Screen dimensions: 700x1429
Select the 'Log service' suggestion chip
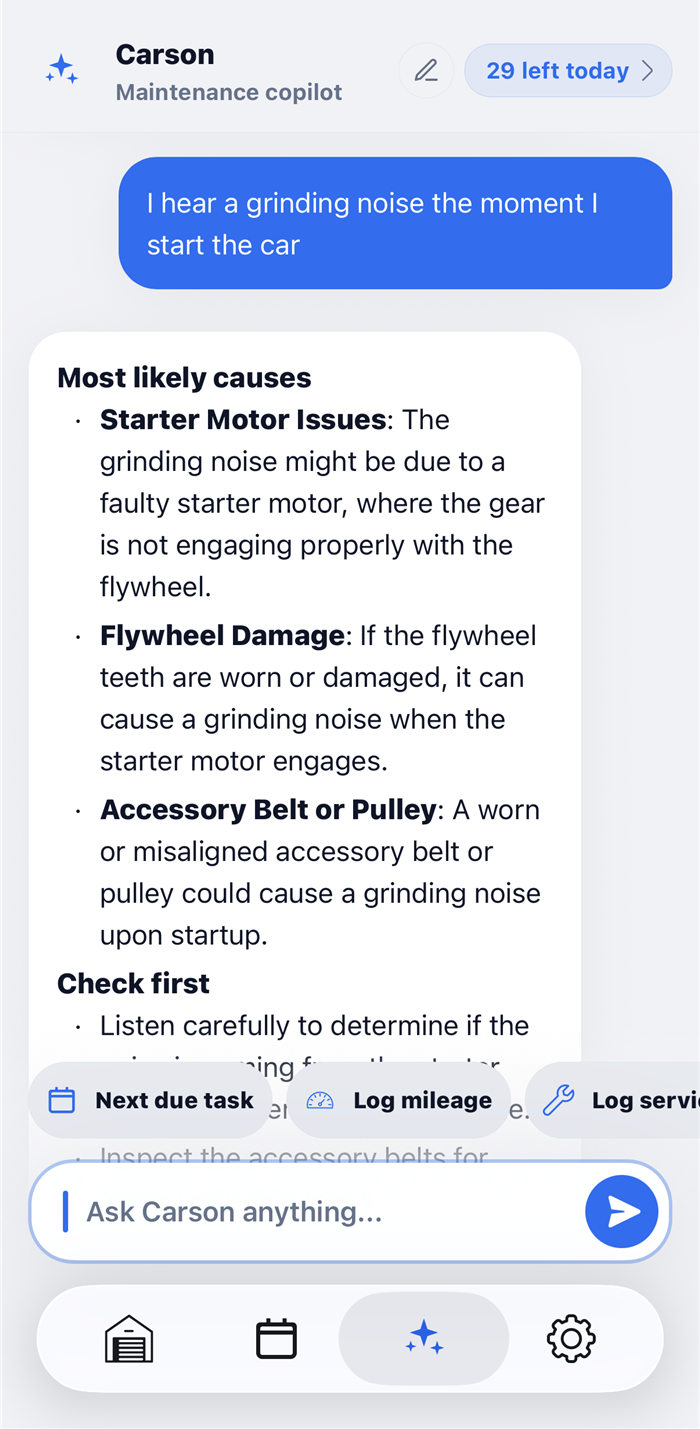(612, 1100)
